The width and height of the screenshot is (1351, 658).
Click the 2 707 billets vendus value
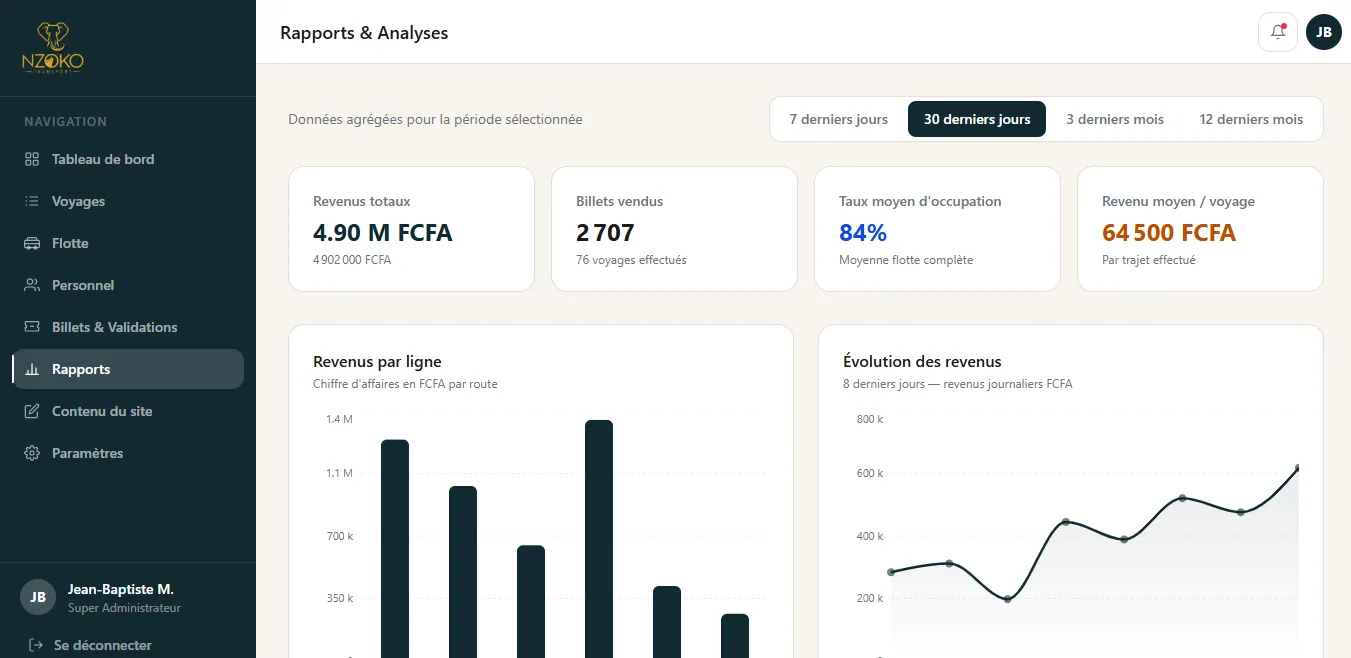pos(605,233)
